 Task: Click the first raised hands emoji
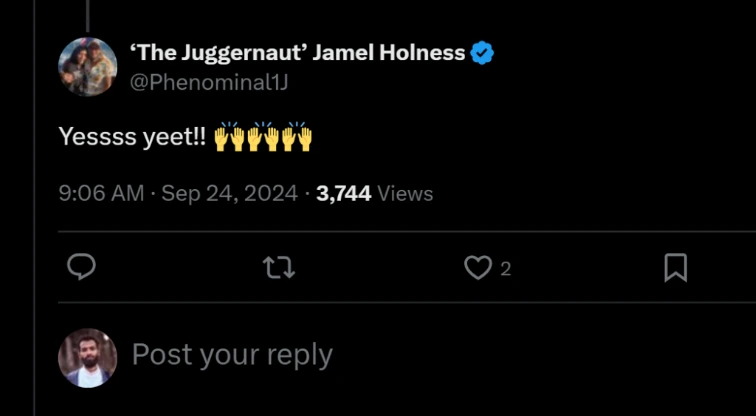tap(230, 137)
